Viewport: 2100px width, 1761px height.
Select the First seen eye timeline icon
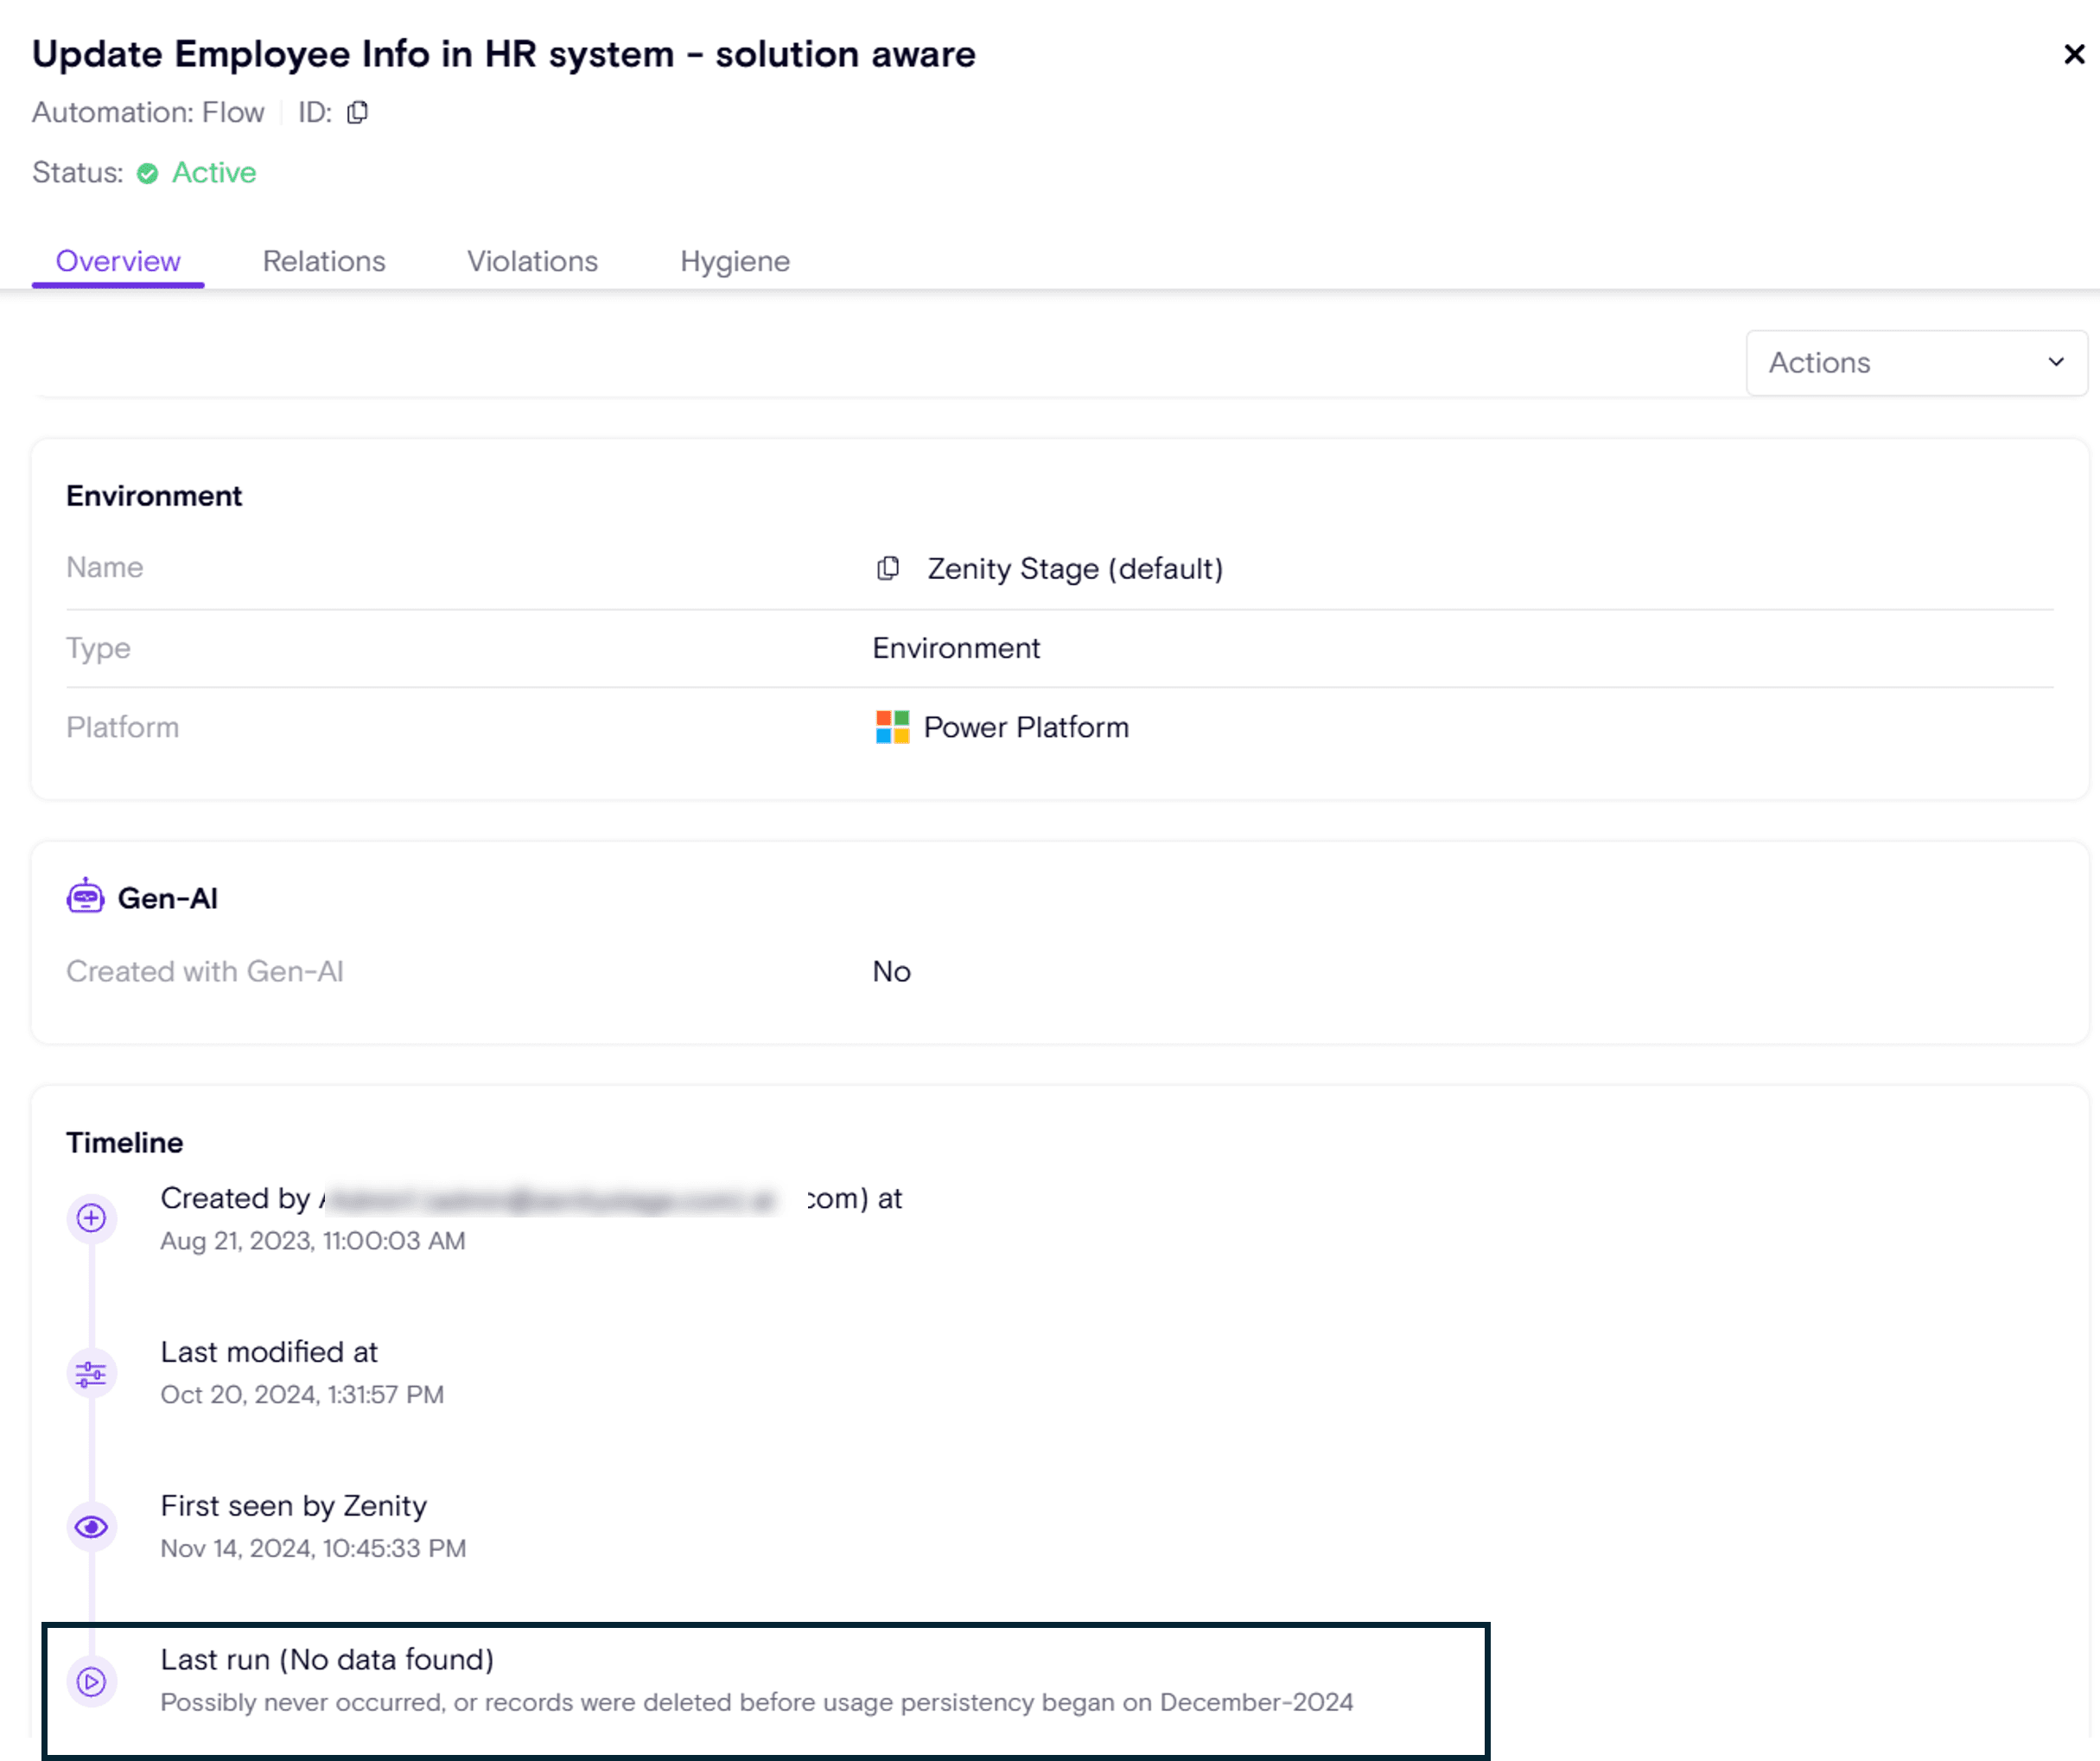[91, 1527]
